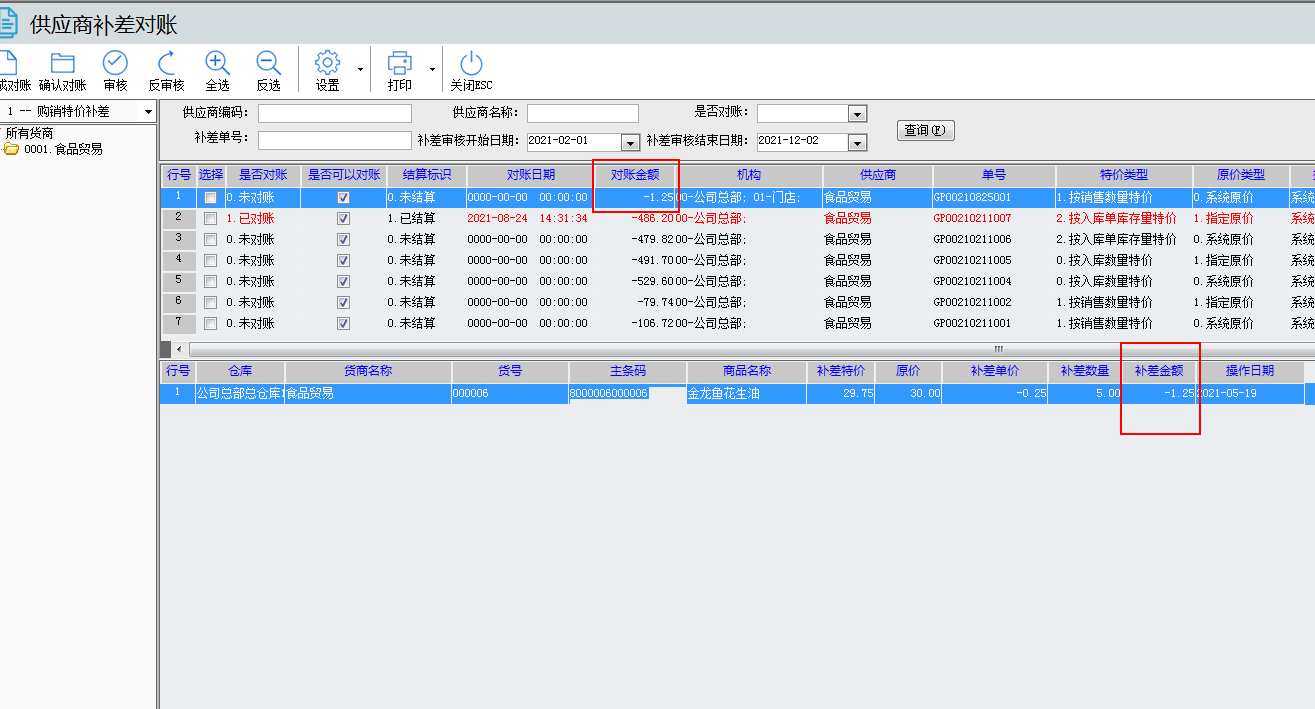Click the 关闭ESC power icon
This screenshot has width=1315, height=709.
(x=471, y=63)
